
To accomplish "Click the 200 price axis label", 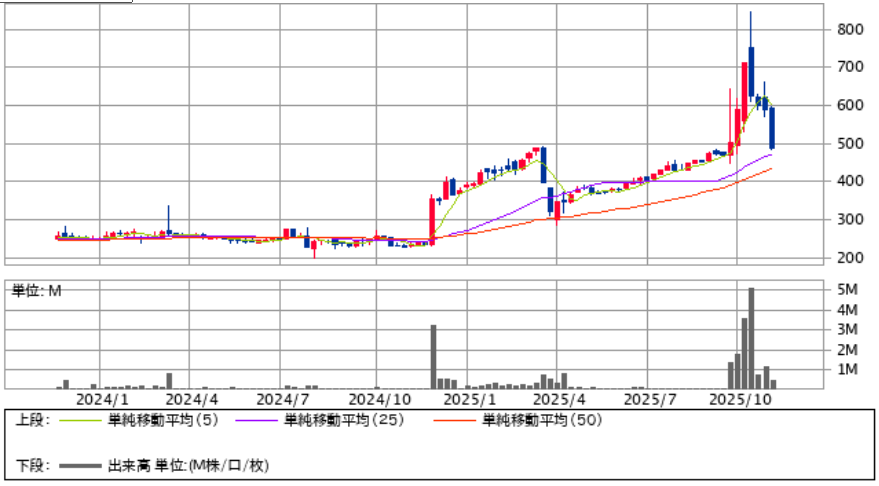I will (851, 258).
